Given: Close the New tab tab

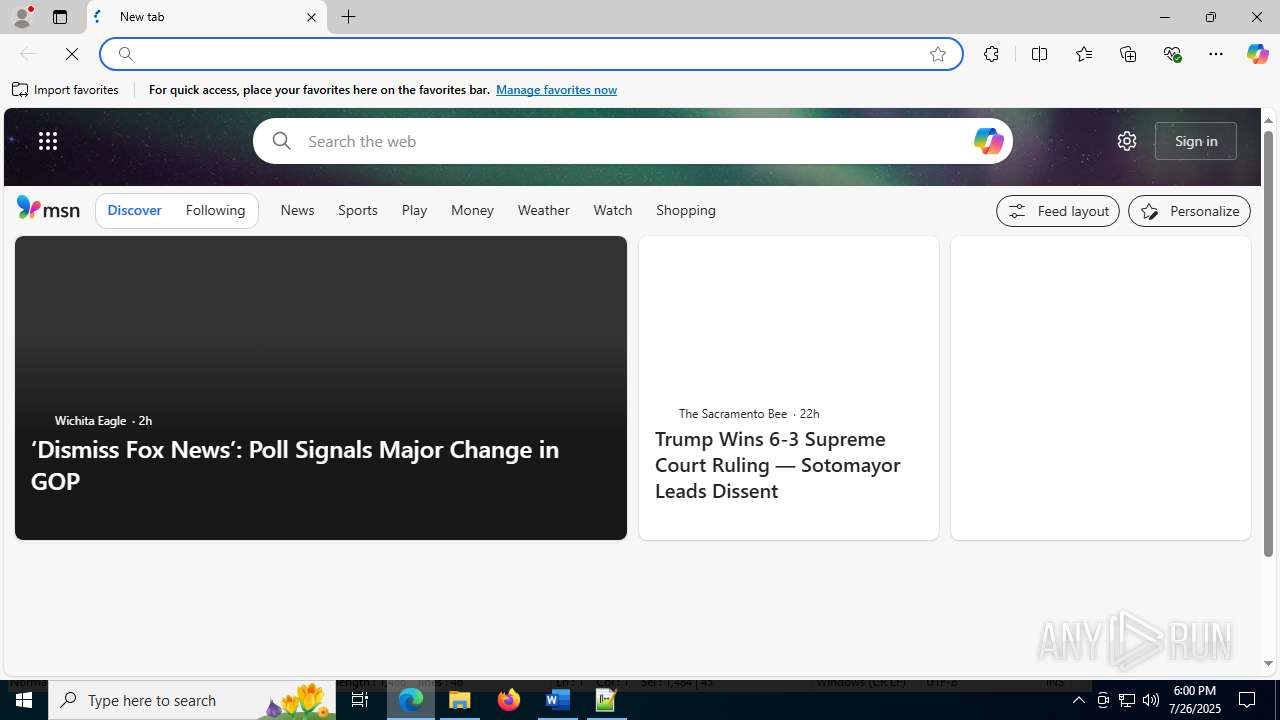Looking at the screenshot, I should tap(311, 17).
